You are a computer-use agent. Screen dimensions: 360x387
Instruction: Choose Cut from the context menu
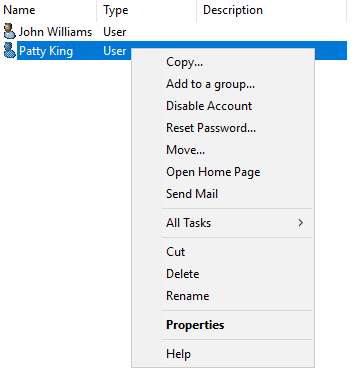point(223,252)
